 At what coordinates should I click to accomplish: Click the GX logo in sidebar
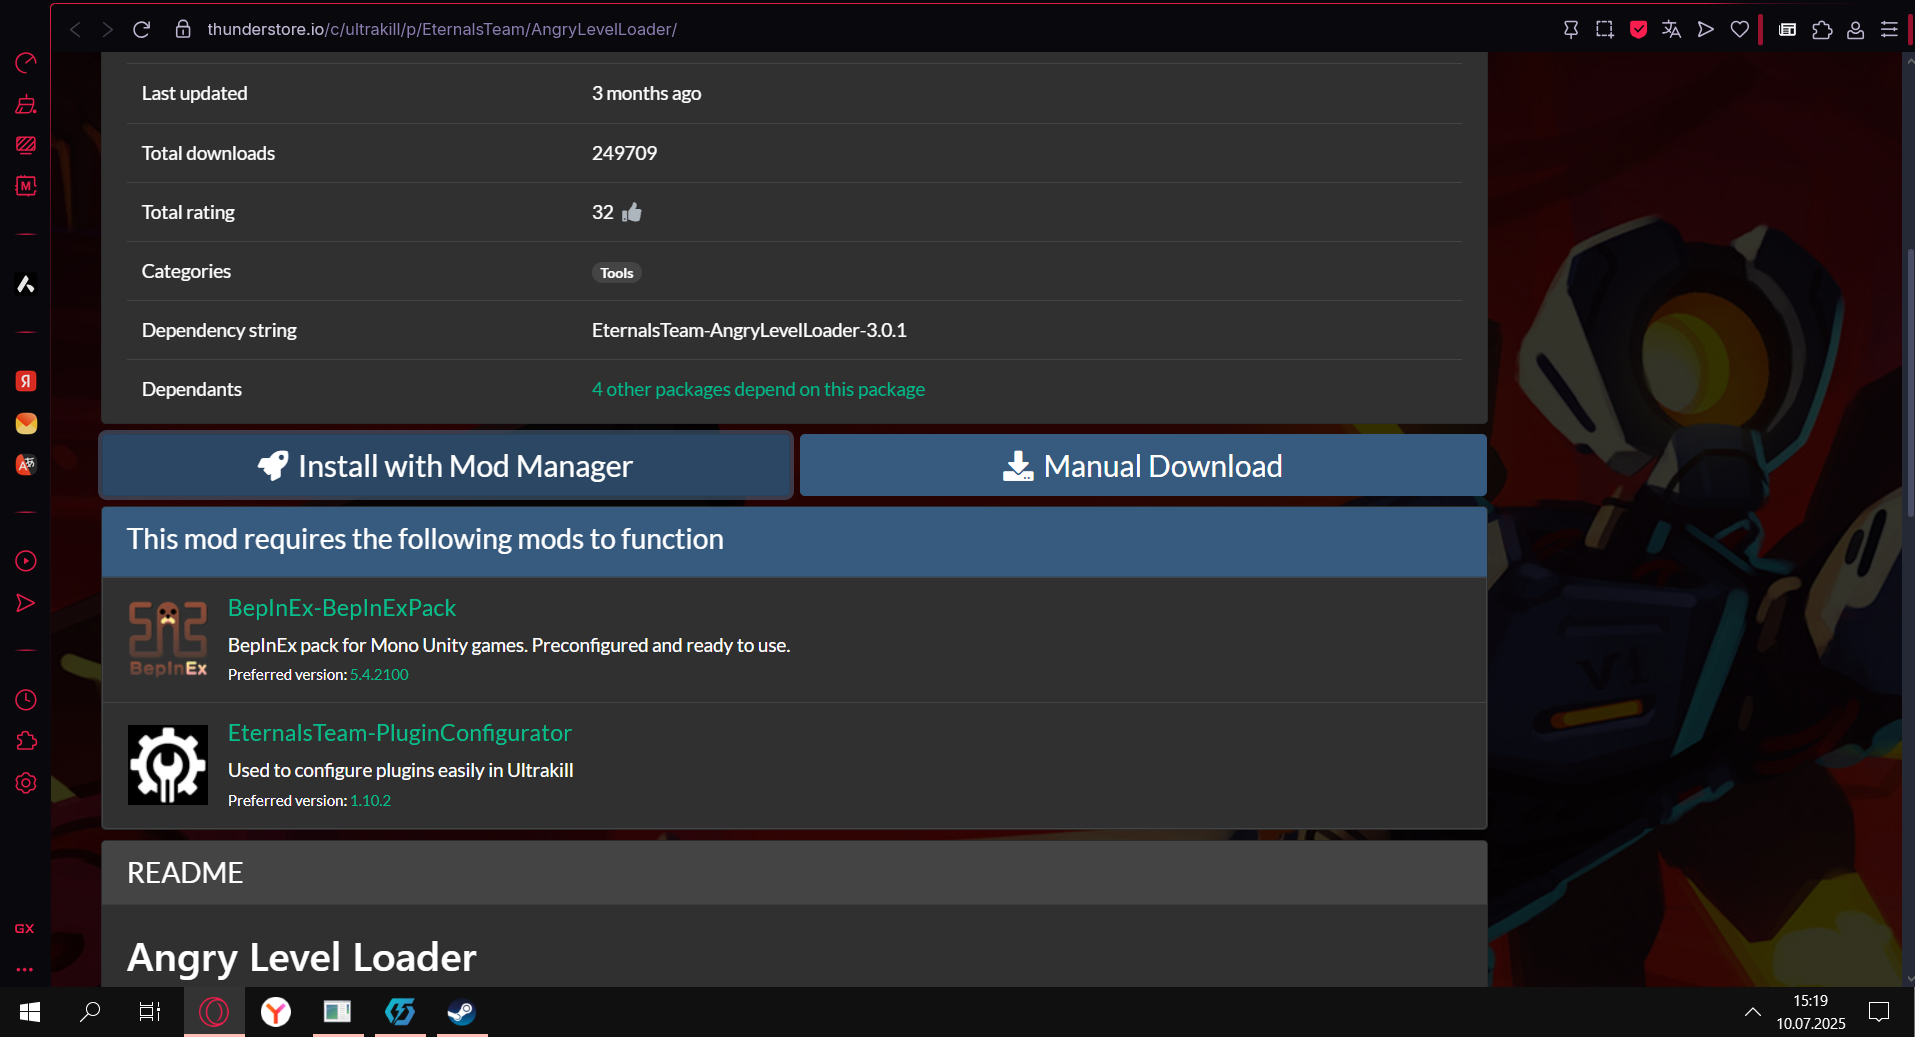(x=25, y=929)
